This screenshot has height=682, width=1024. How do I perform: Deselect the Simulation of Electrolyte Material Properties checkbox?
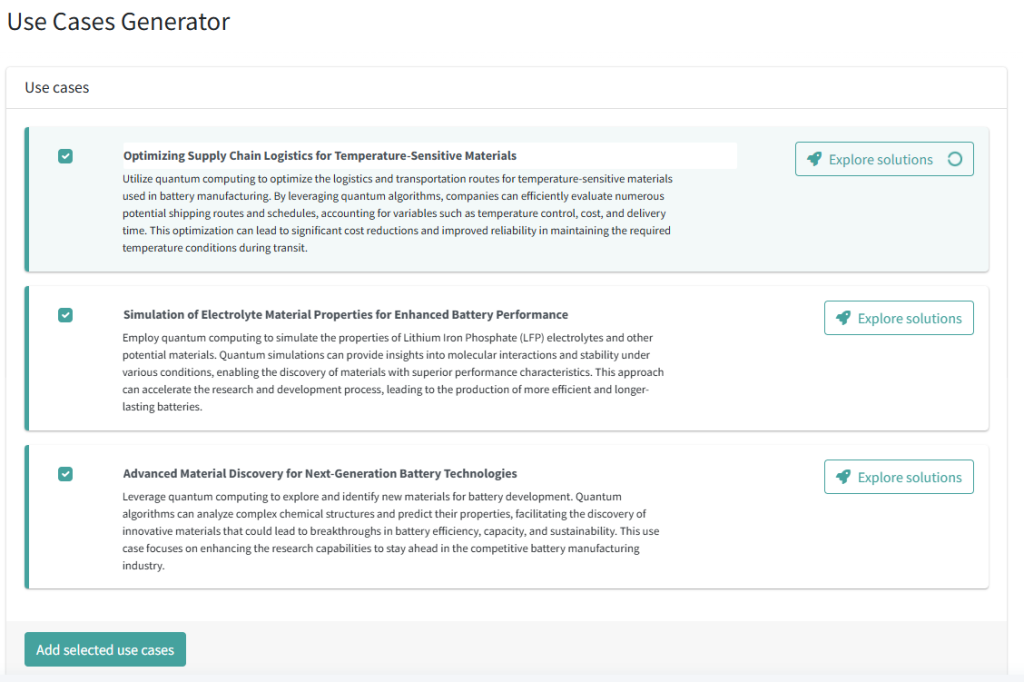tap(65, 315)
